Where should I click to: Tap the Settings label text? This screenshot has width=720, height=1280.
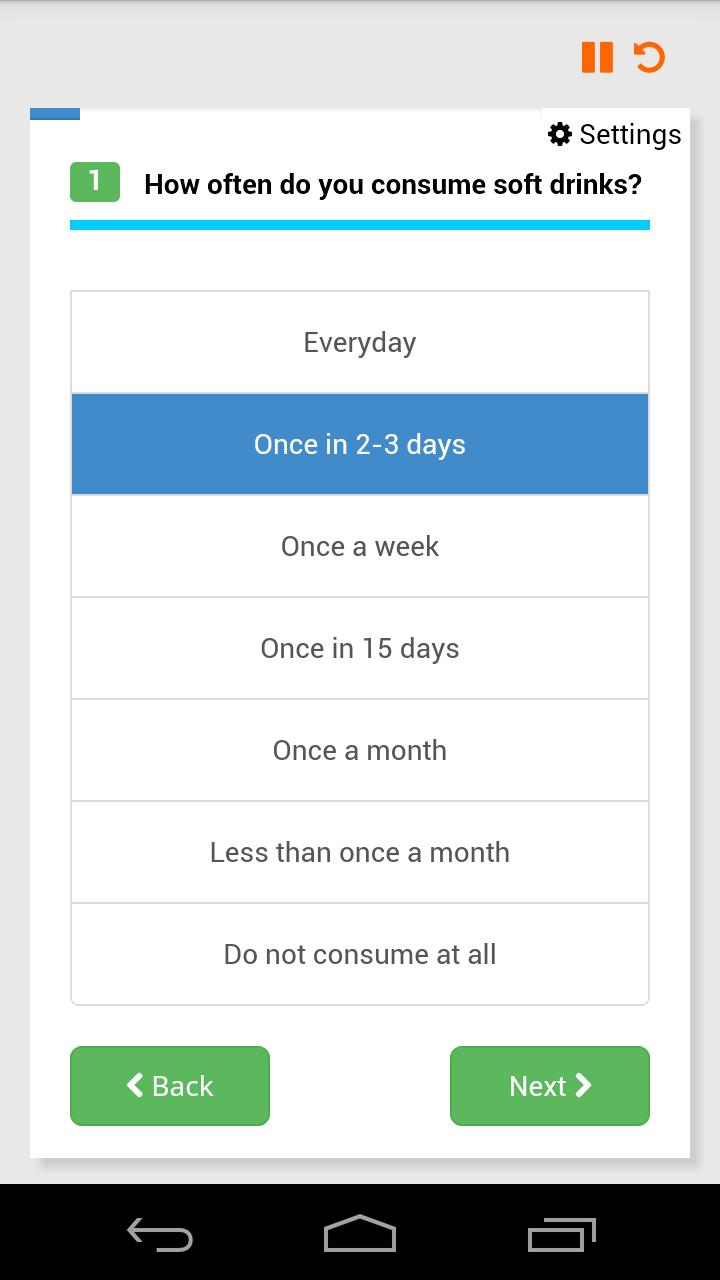(630, 134)
